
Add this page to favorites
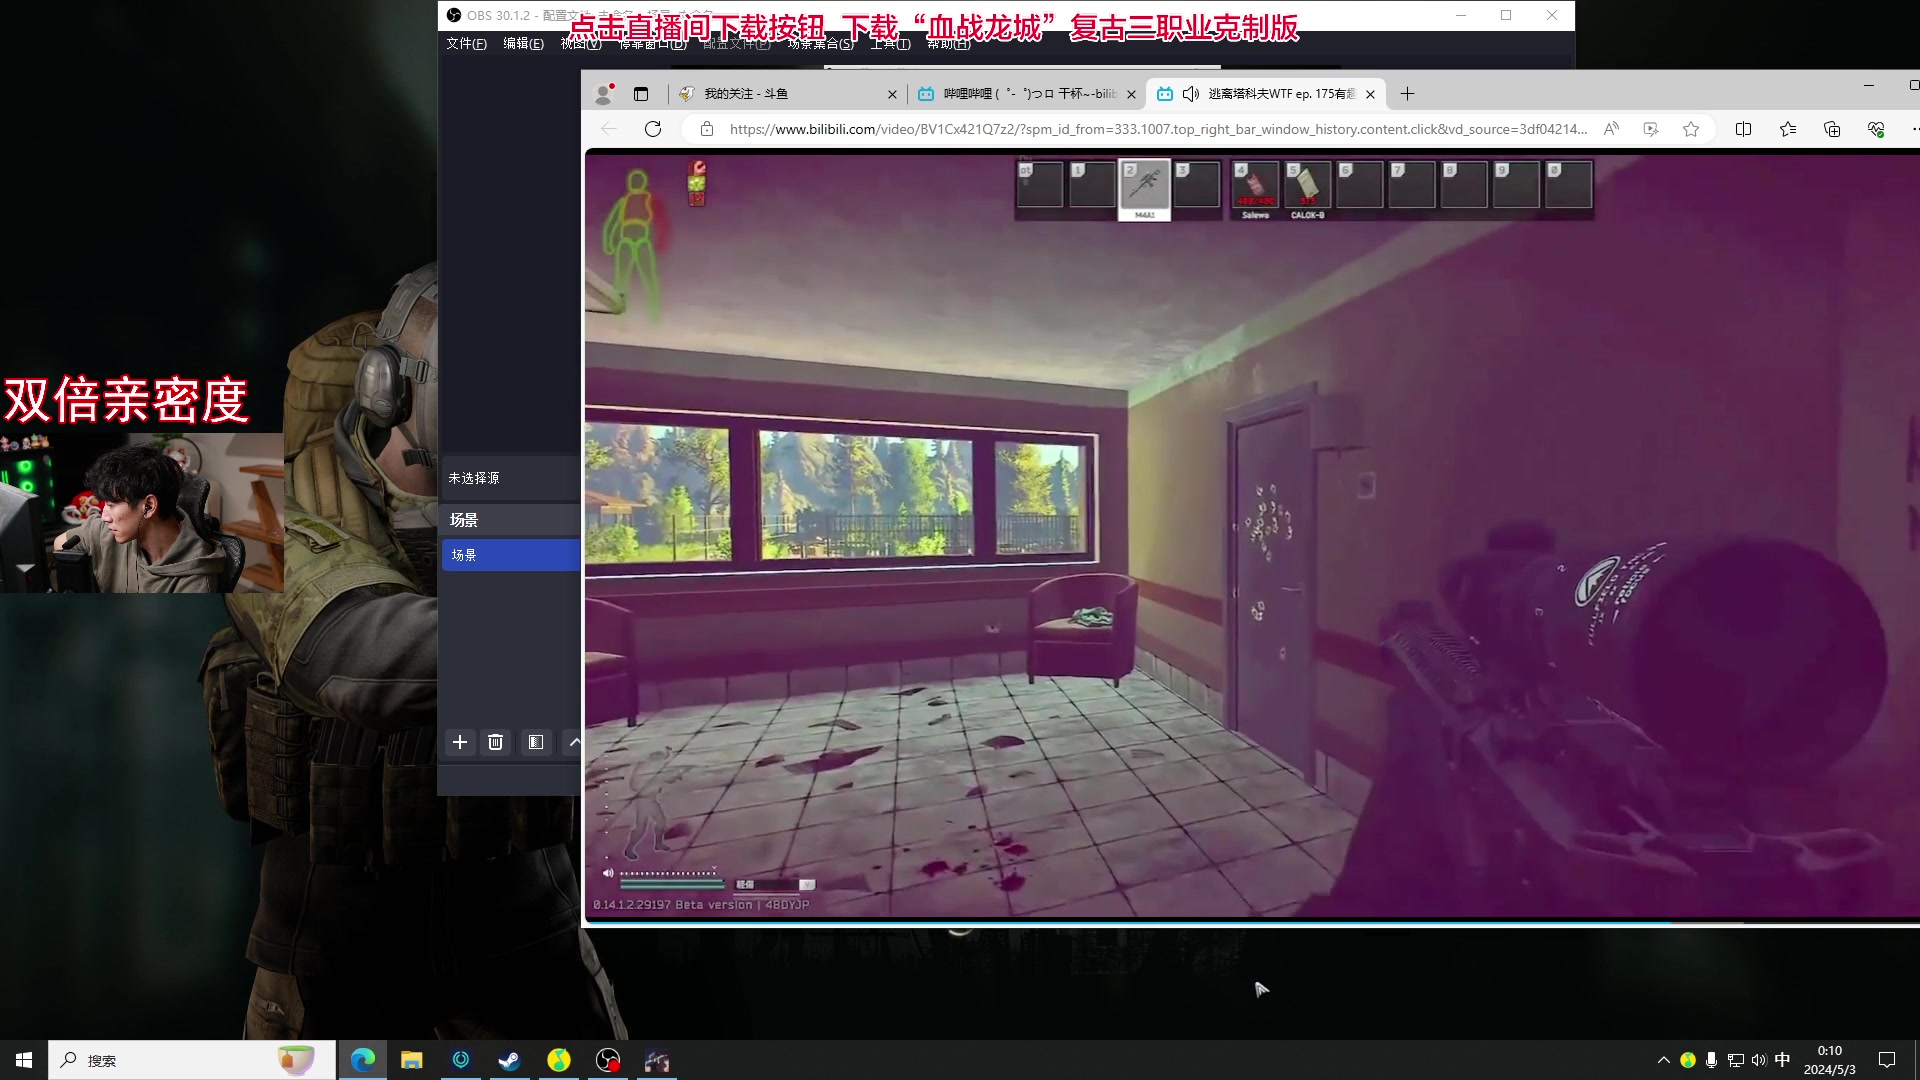pos(1691,129)
